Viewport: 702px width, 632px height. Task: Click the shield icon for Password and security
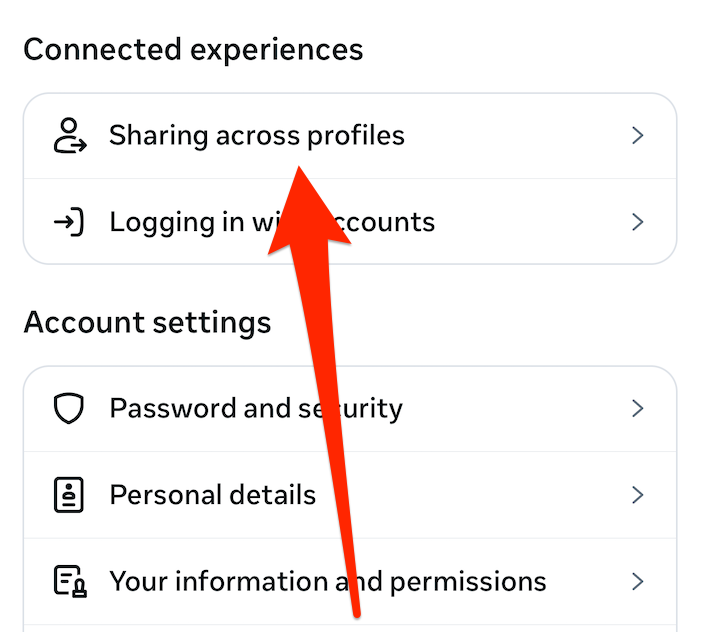click(68, 408)
